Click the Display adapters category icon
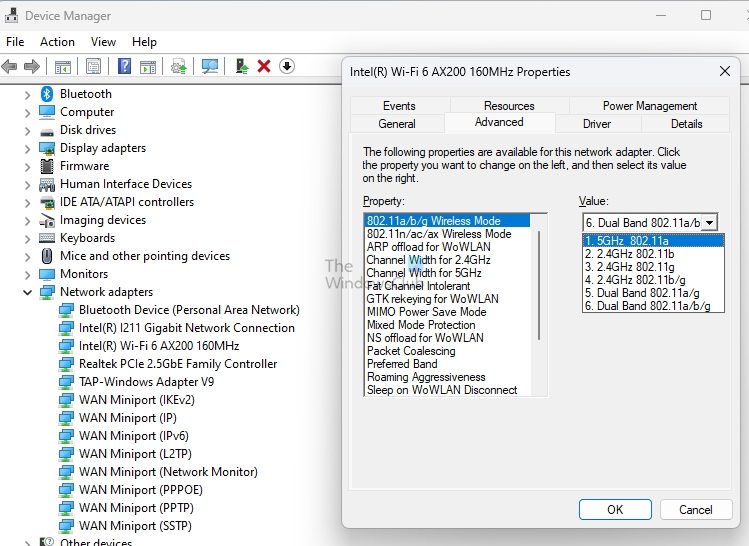The image size is (749, 546). tap(47, 148)
